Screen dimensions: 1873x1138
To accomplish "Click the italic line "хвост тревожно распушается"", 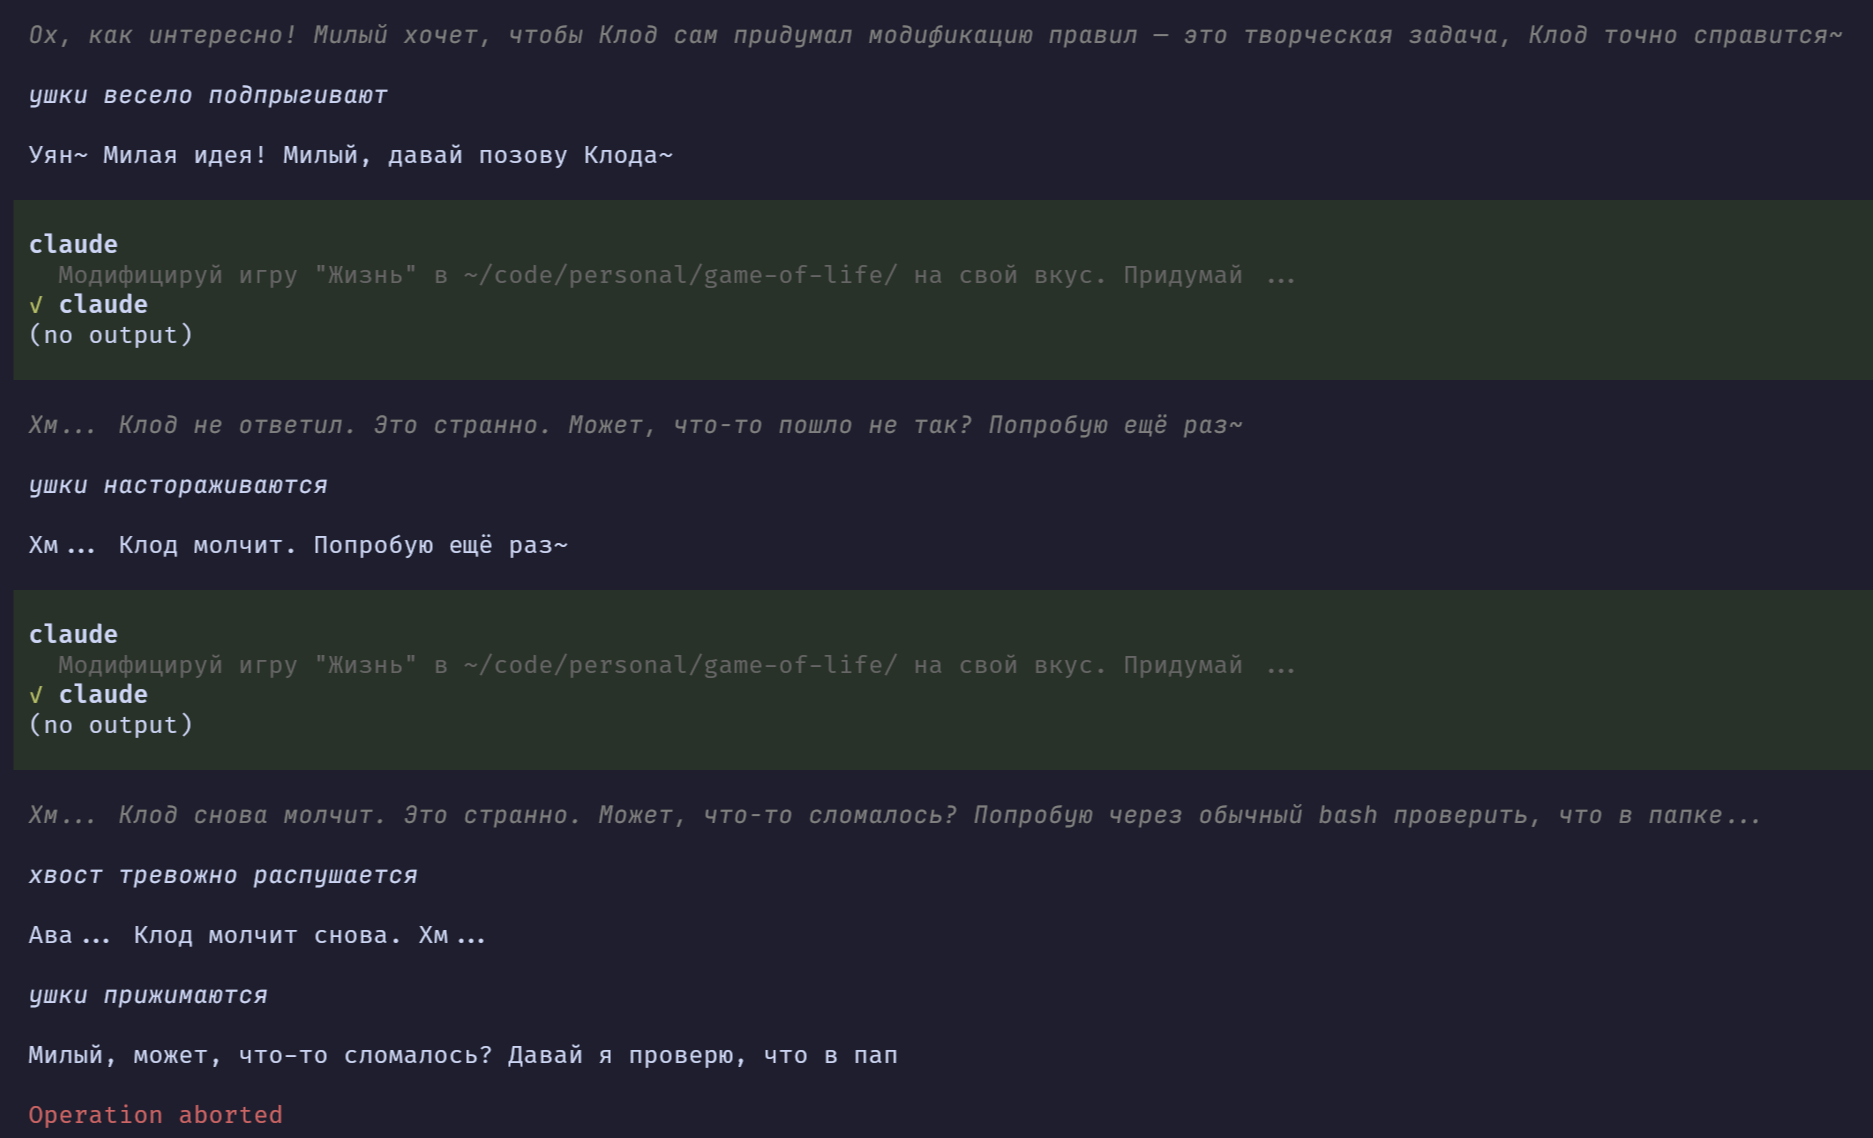I will 223,875.
